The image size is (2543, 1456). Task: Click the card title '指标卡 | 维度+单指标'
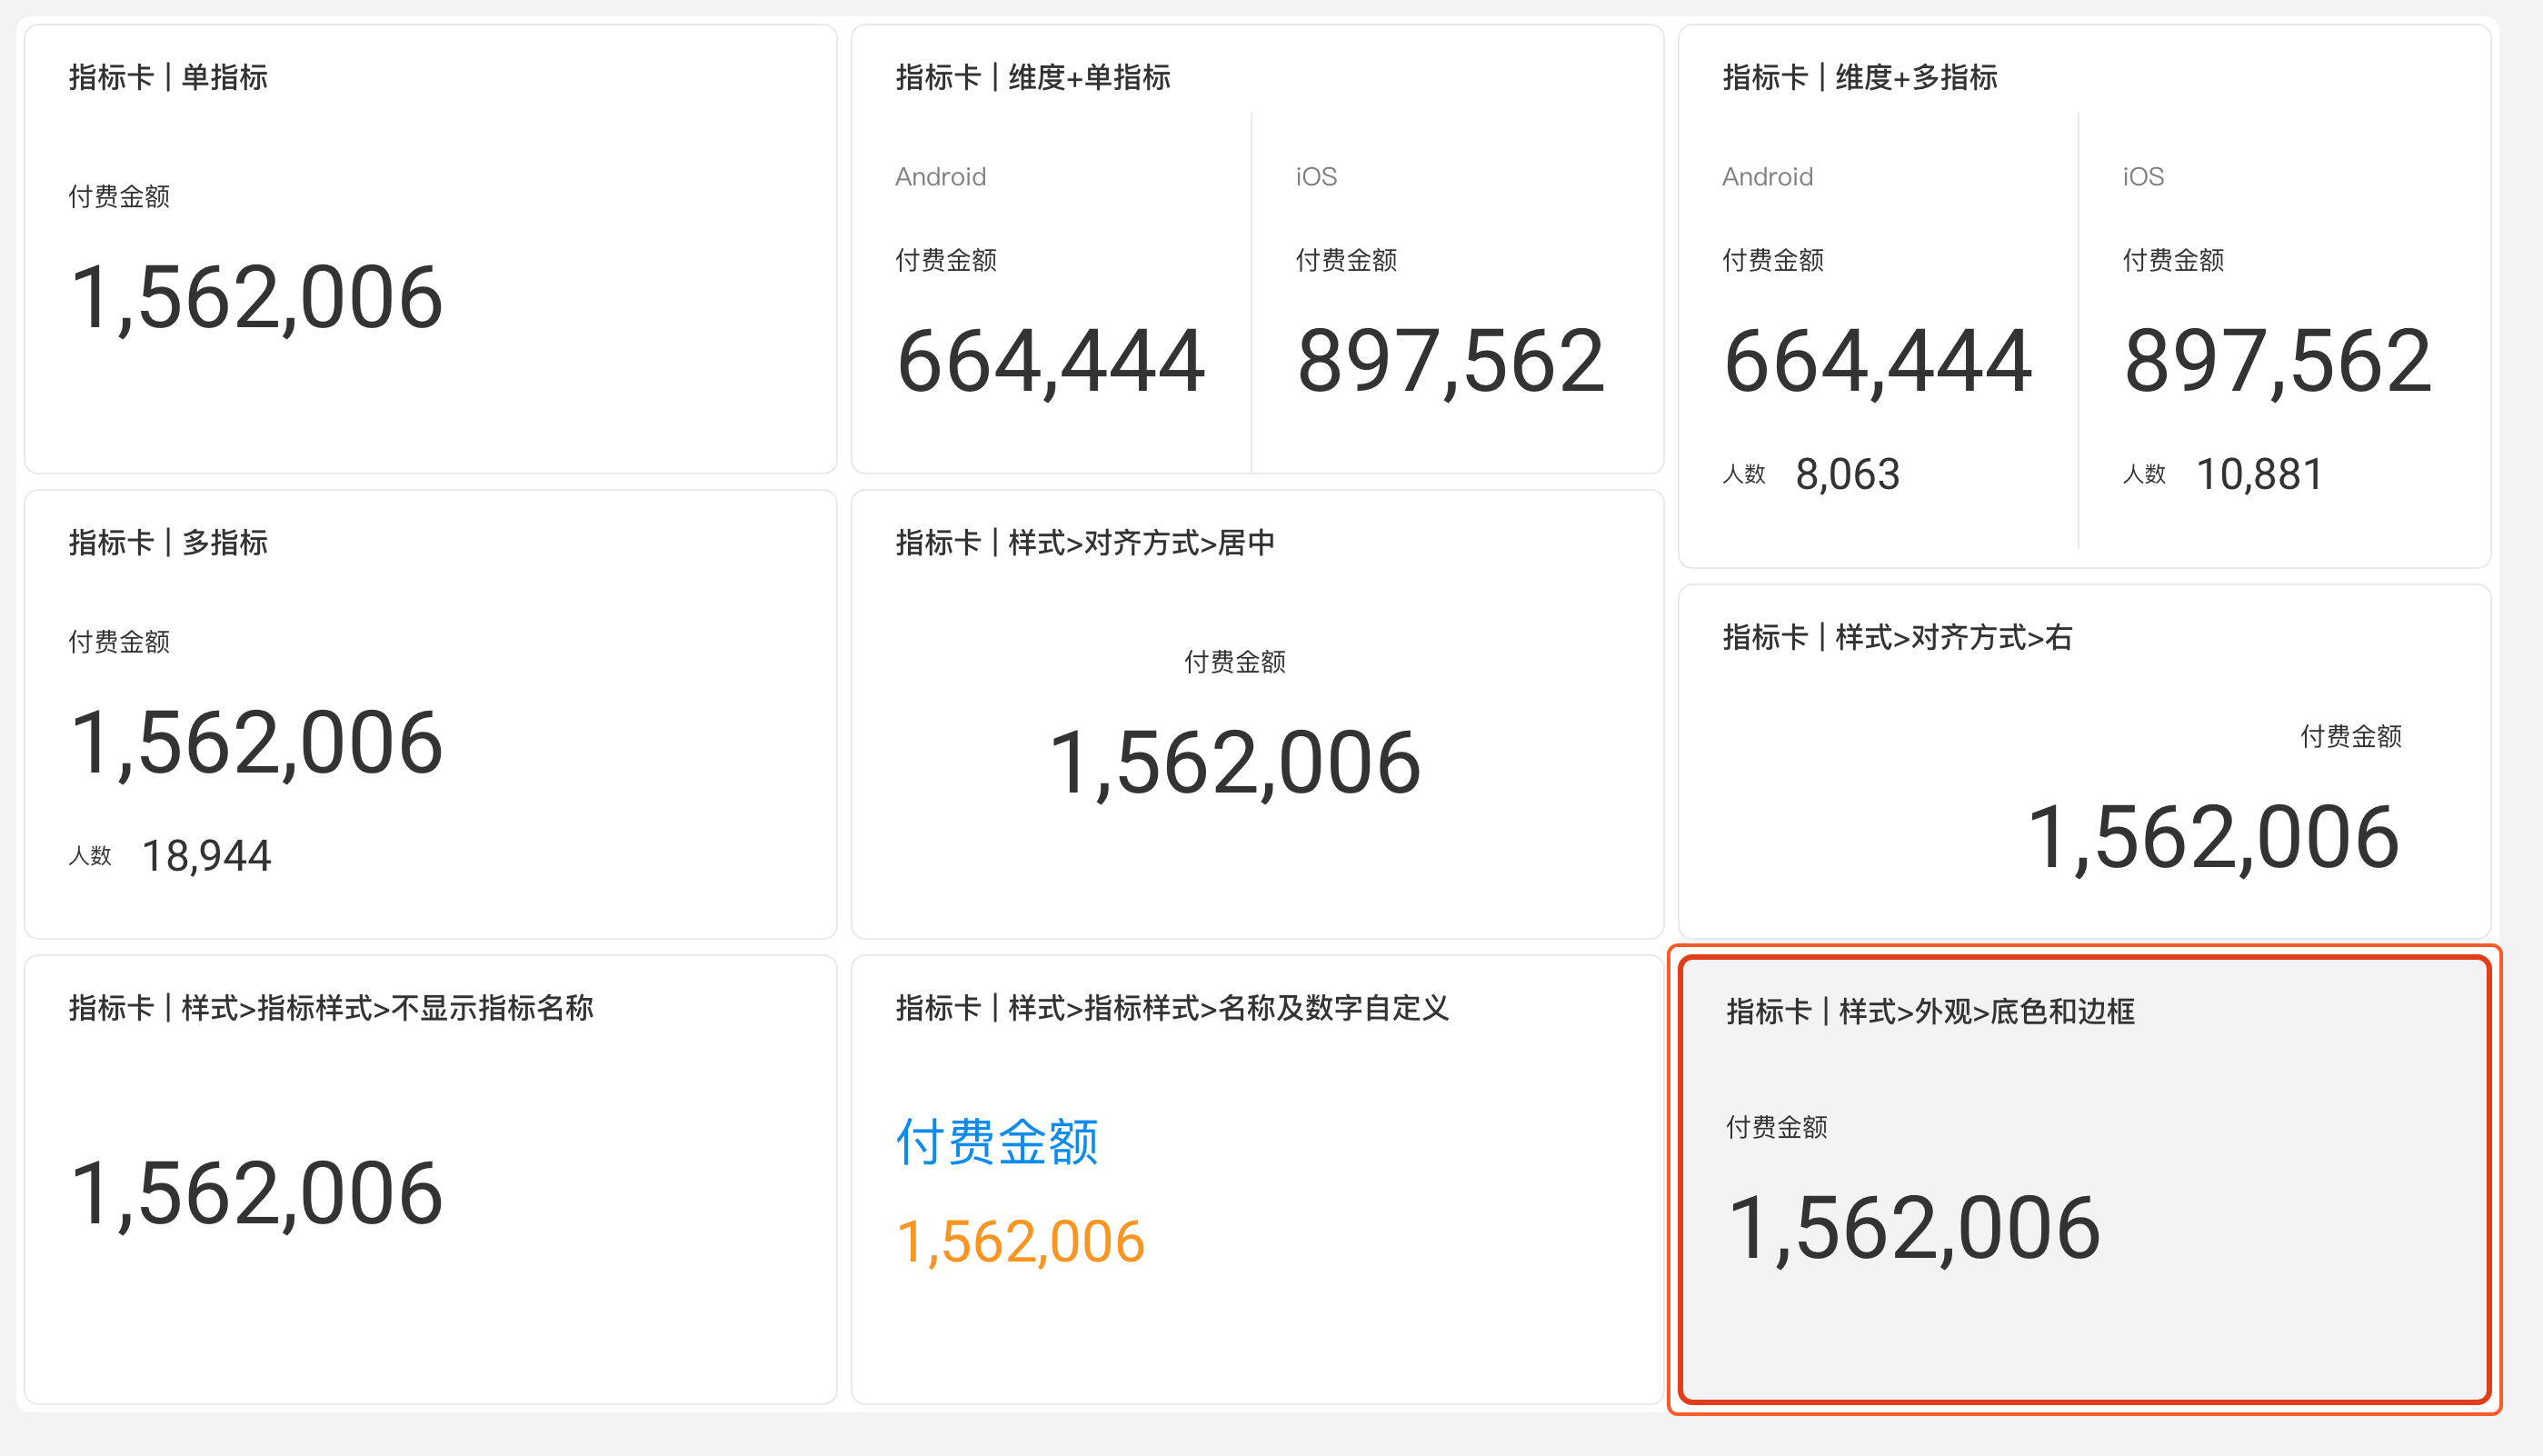[x=1033, y=77]
